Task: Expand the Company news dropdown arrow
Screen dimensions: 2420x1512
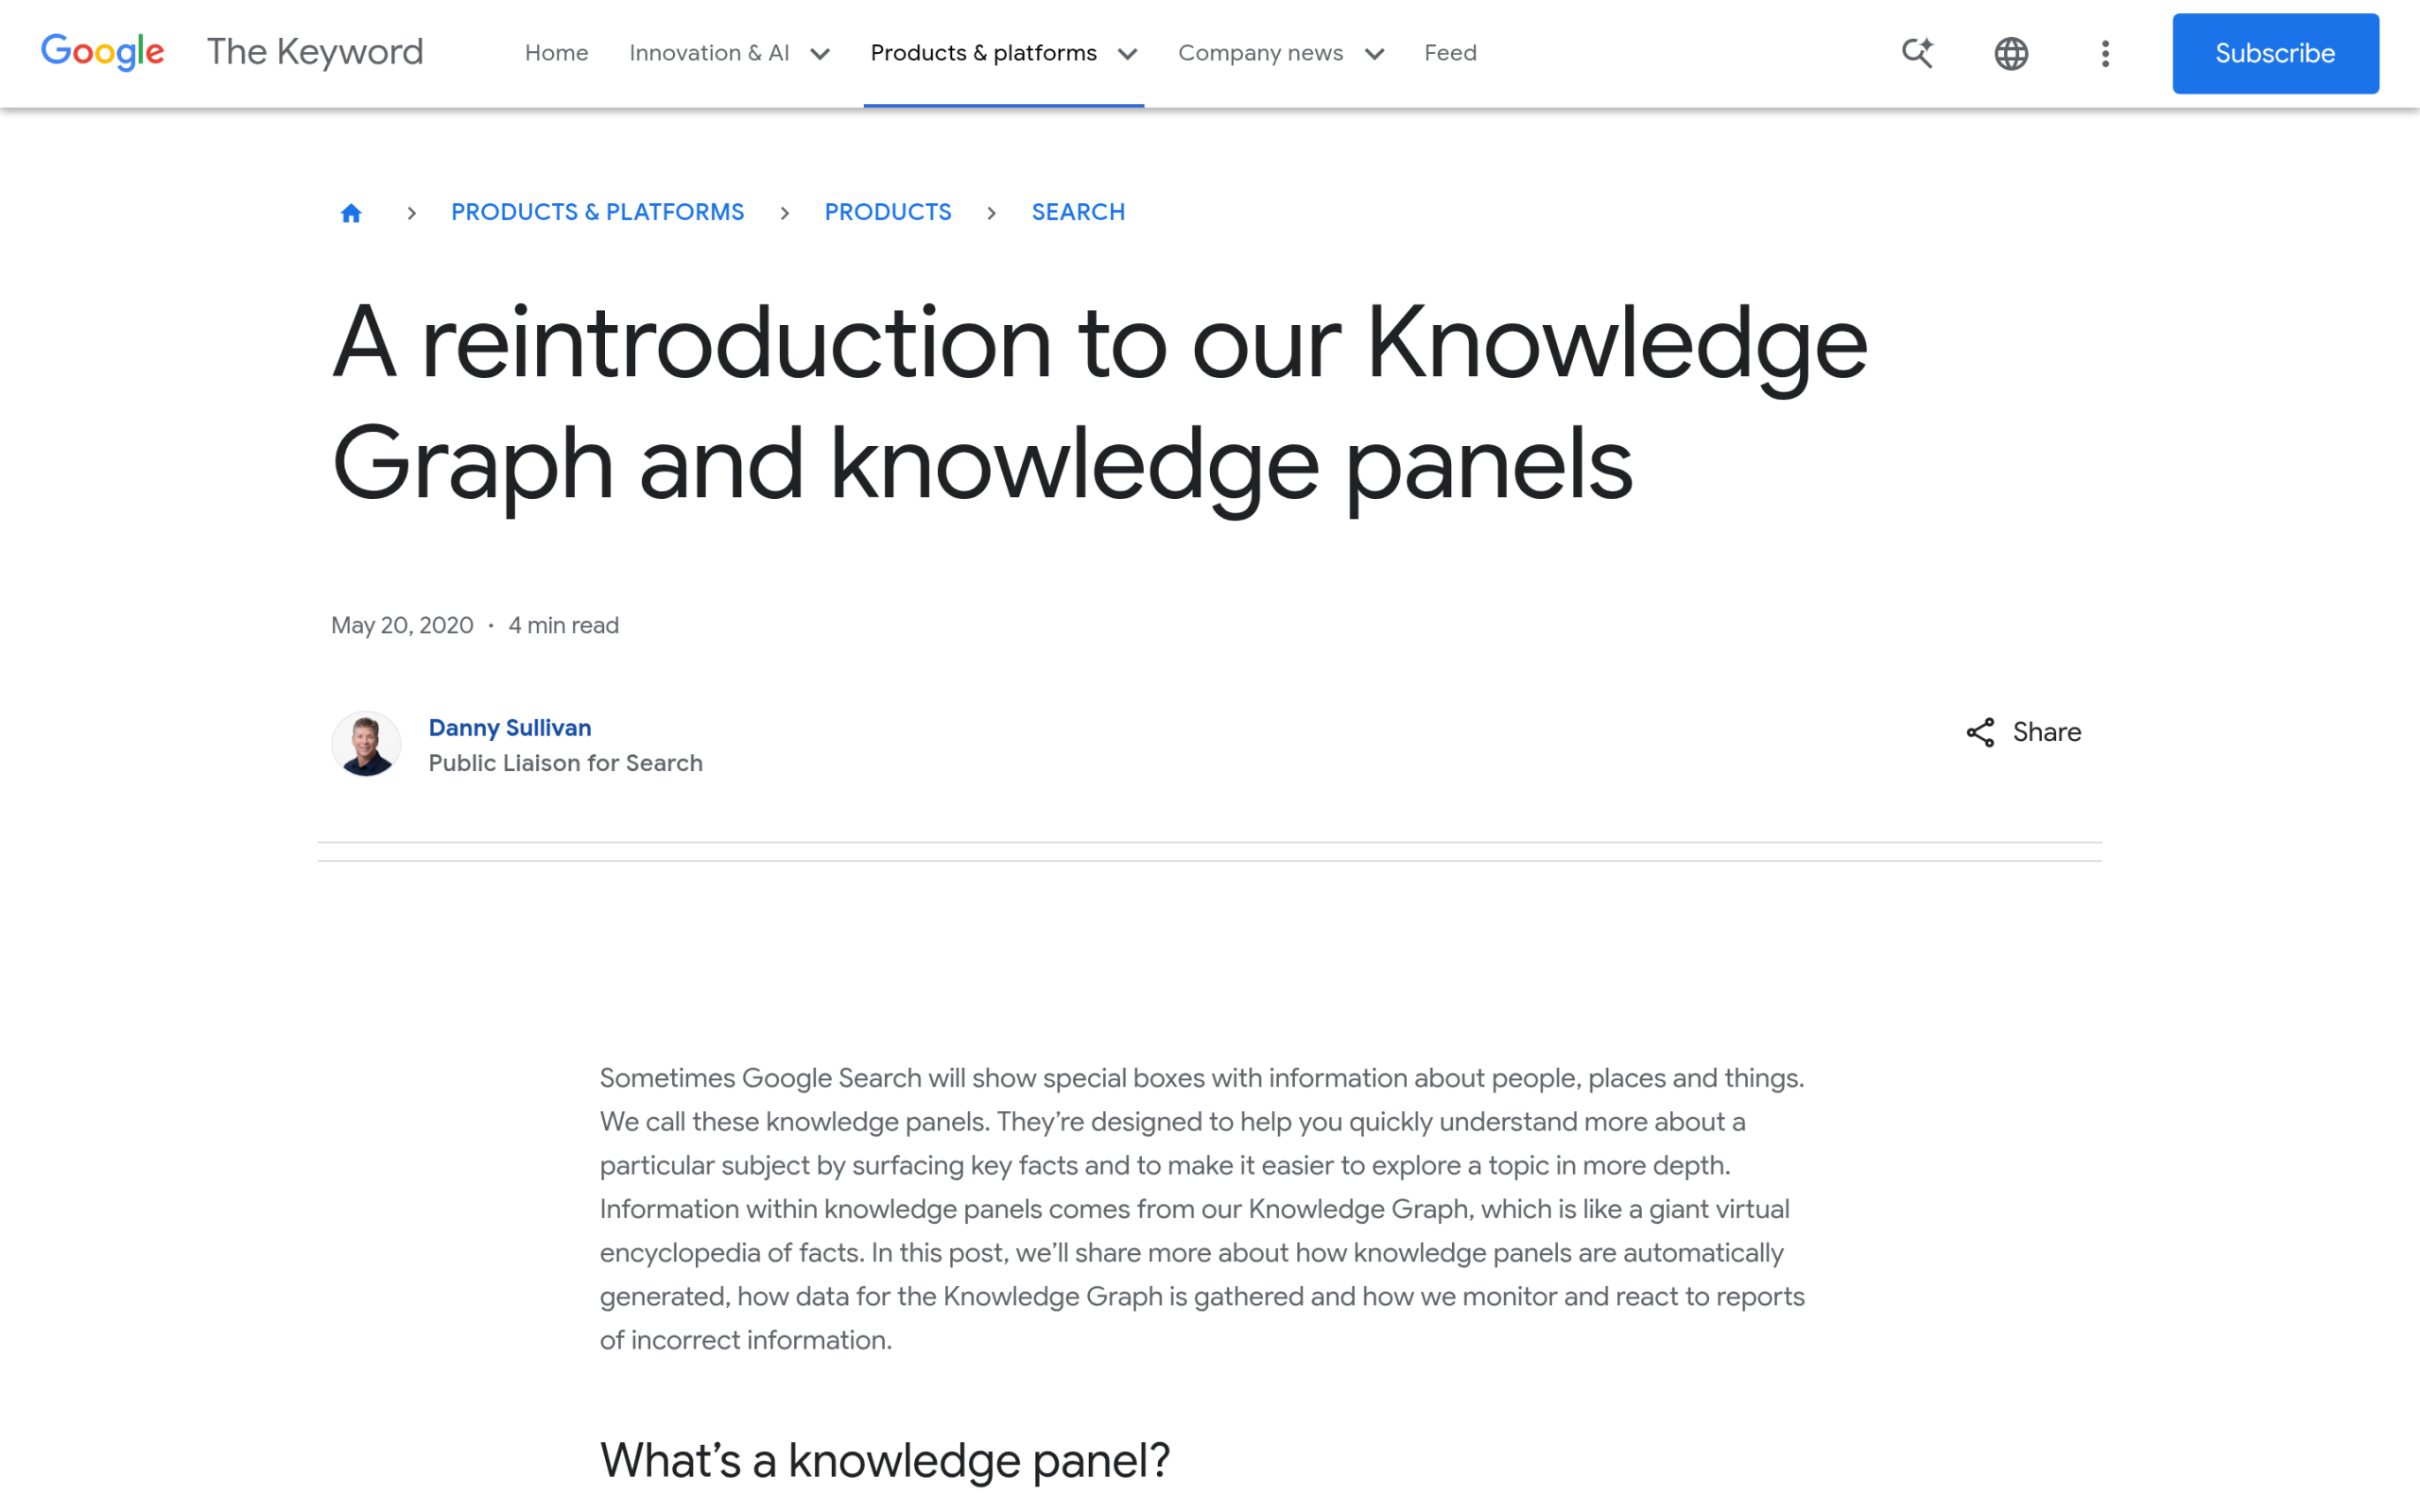Action: (x=1374, y=54)
